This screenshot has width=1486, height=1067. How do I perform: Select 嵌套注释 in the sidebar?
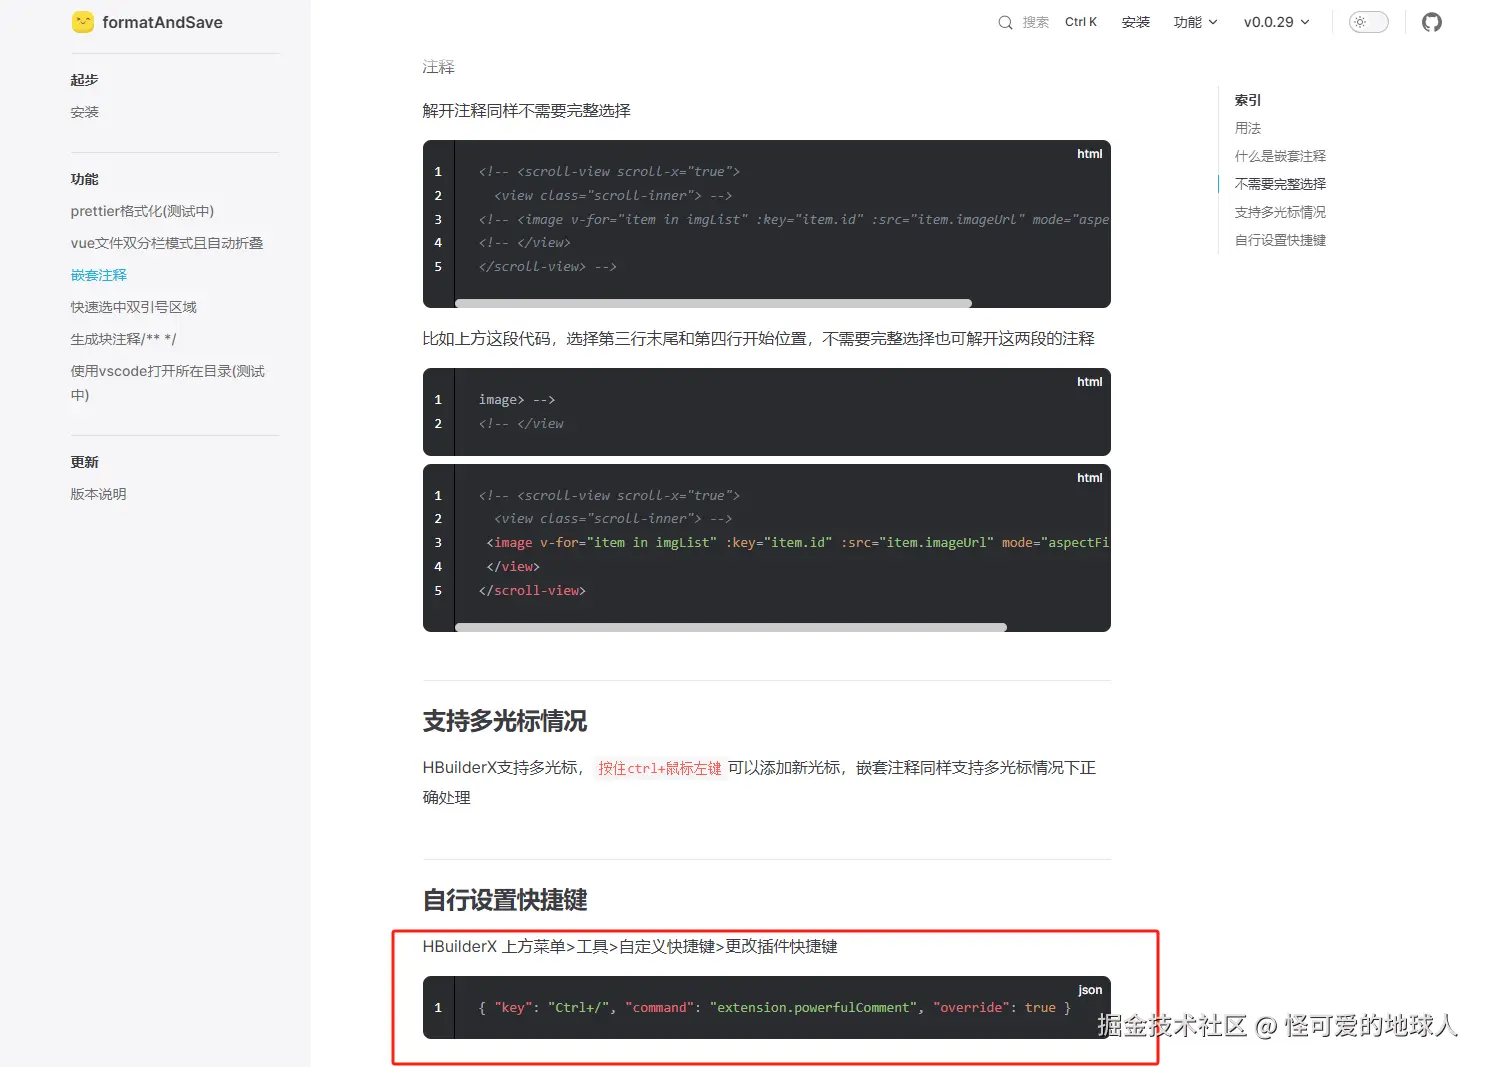tap(99, 275)
